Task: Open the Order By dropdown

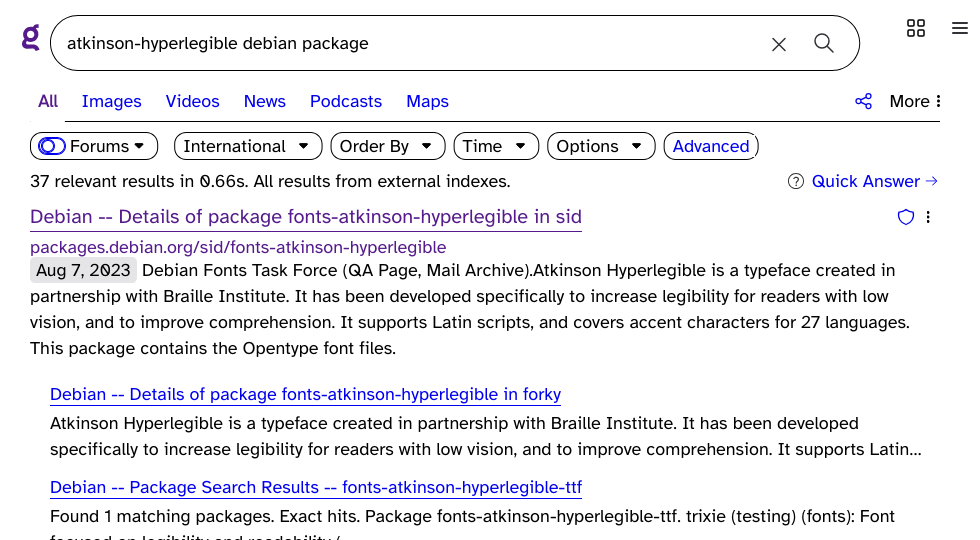Action: [x=388, y=146]
